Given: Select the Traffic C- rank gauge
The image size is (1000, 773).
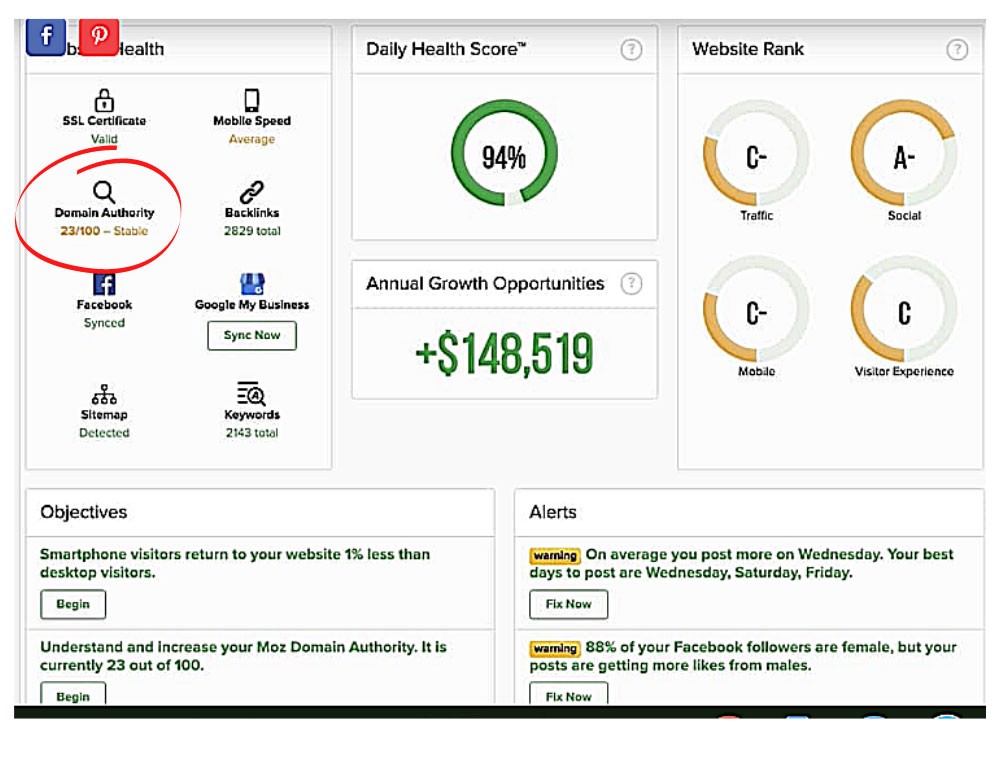Looking at the screenshot, I should (x=756, y=157).
